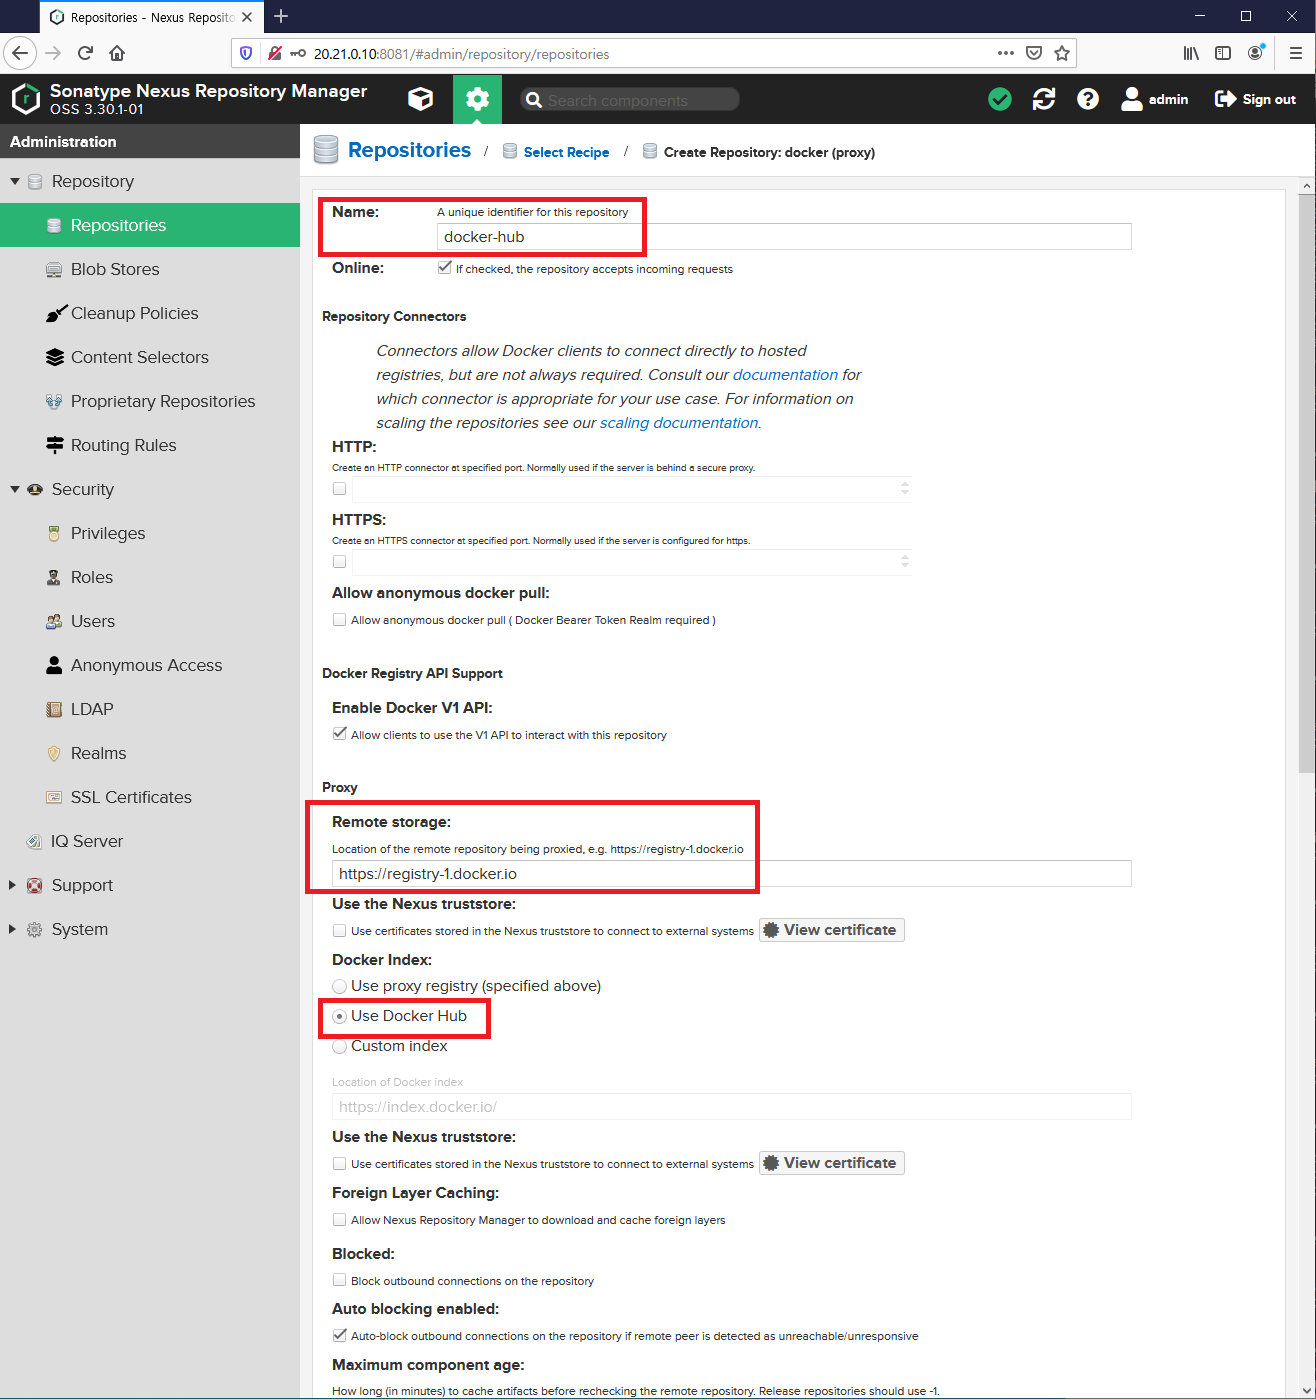Collapse the Repository tree section
1316x1399 pixels.
click(x=14, y=181)
